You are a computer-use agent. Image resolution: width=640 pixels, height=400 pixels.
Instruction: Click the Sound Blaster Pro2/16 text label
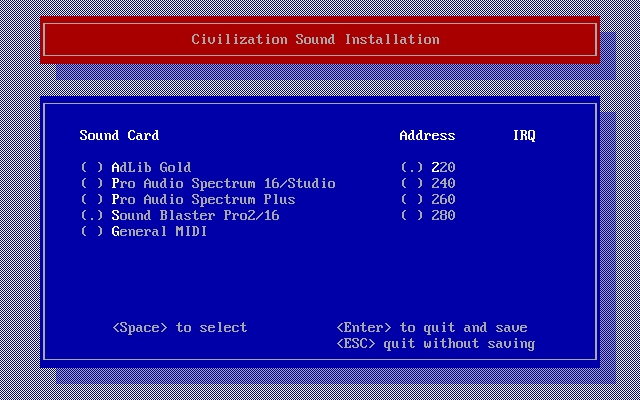(195, 216)
